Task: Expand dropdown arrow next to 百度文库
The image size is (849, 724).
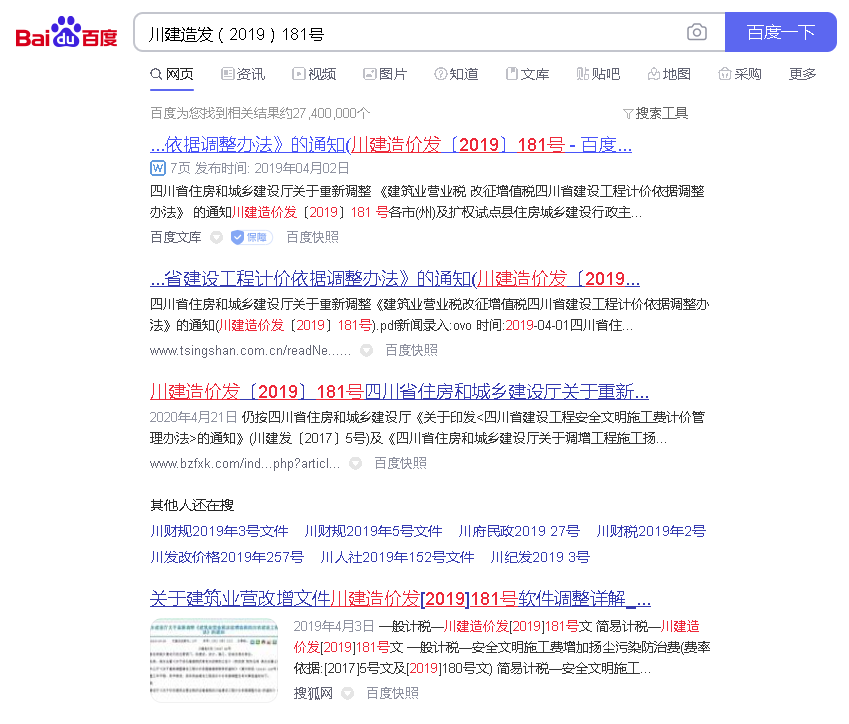Action: coord(217,237)
